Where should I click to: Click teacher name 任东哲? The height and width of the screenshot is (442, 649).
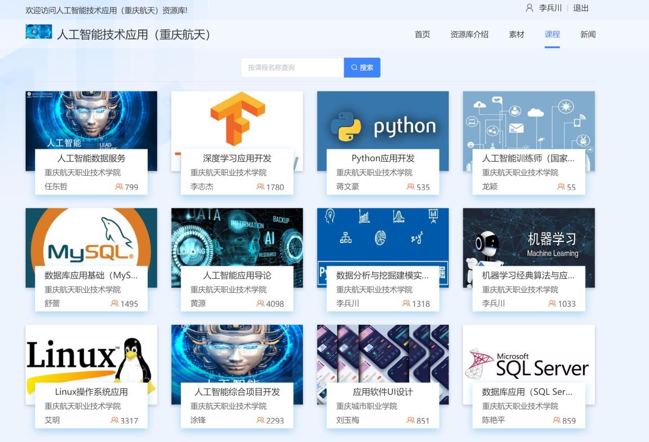point(56,187)
